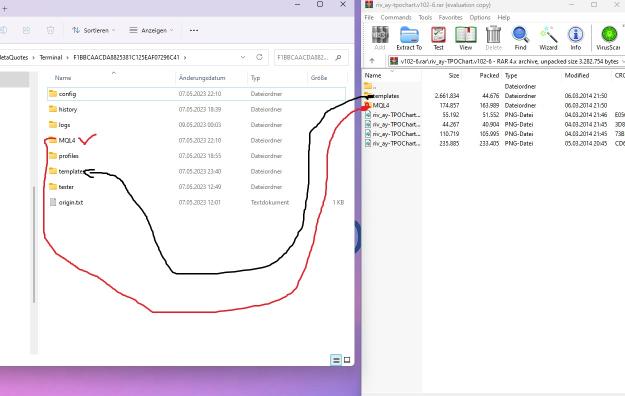
Task: Show archive Info in WinRAR
Action: coord(575,38)
